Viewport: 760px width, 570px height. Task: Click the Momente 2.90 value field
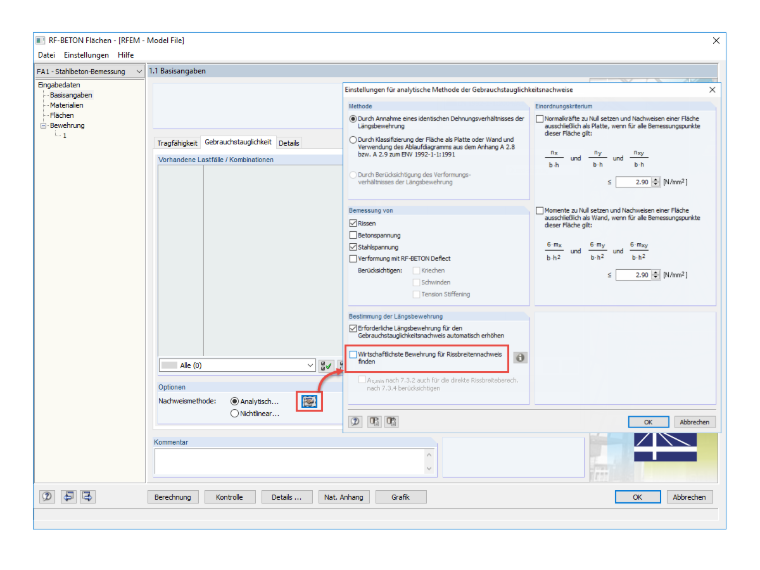(634, 275)
